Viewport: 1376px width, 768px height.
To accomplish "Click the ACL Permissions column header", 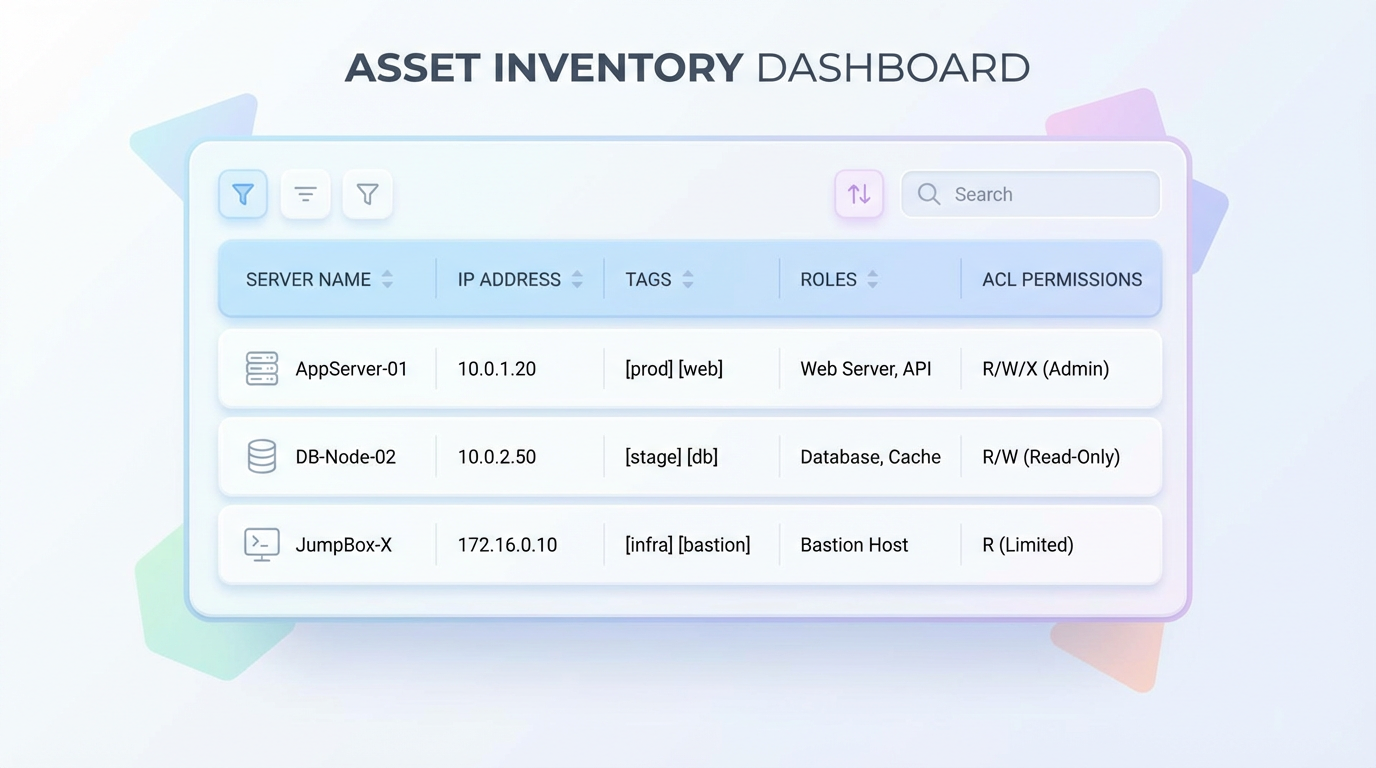I will point(1061,280).
